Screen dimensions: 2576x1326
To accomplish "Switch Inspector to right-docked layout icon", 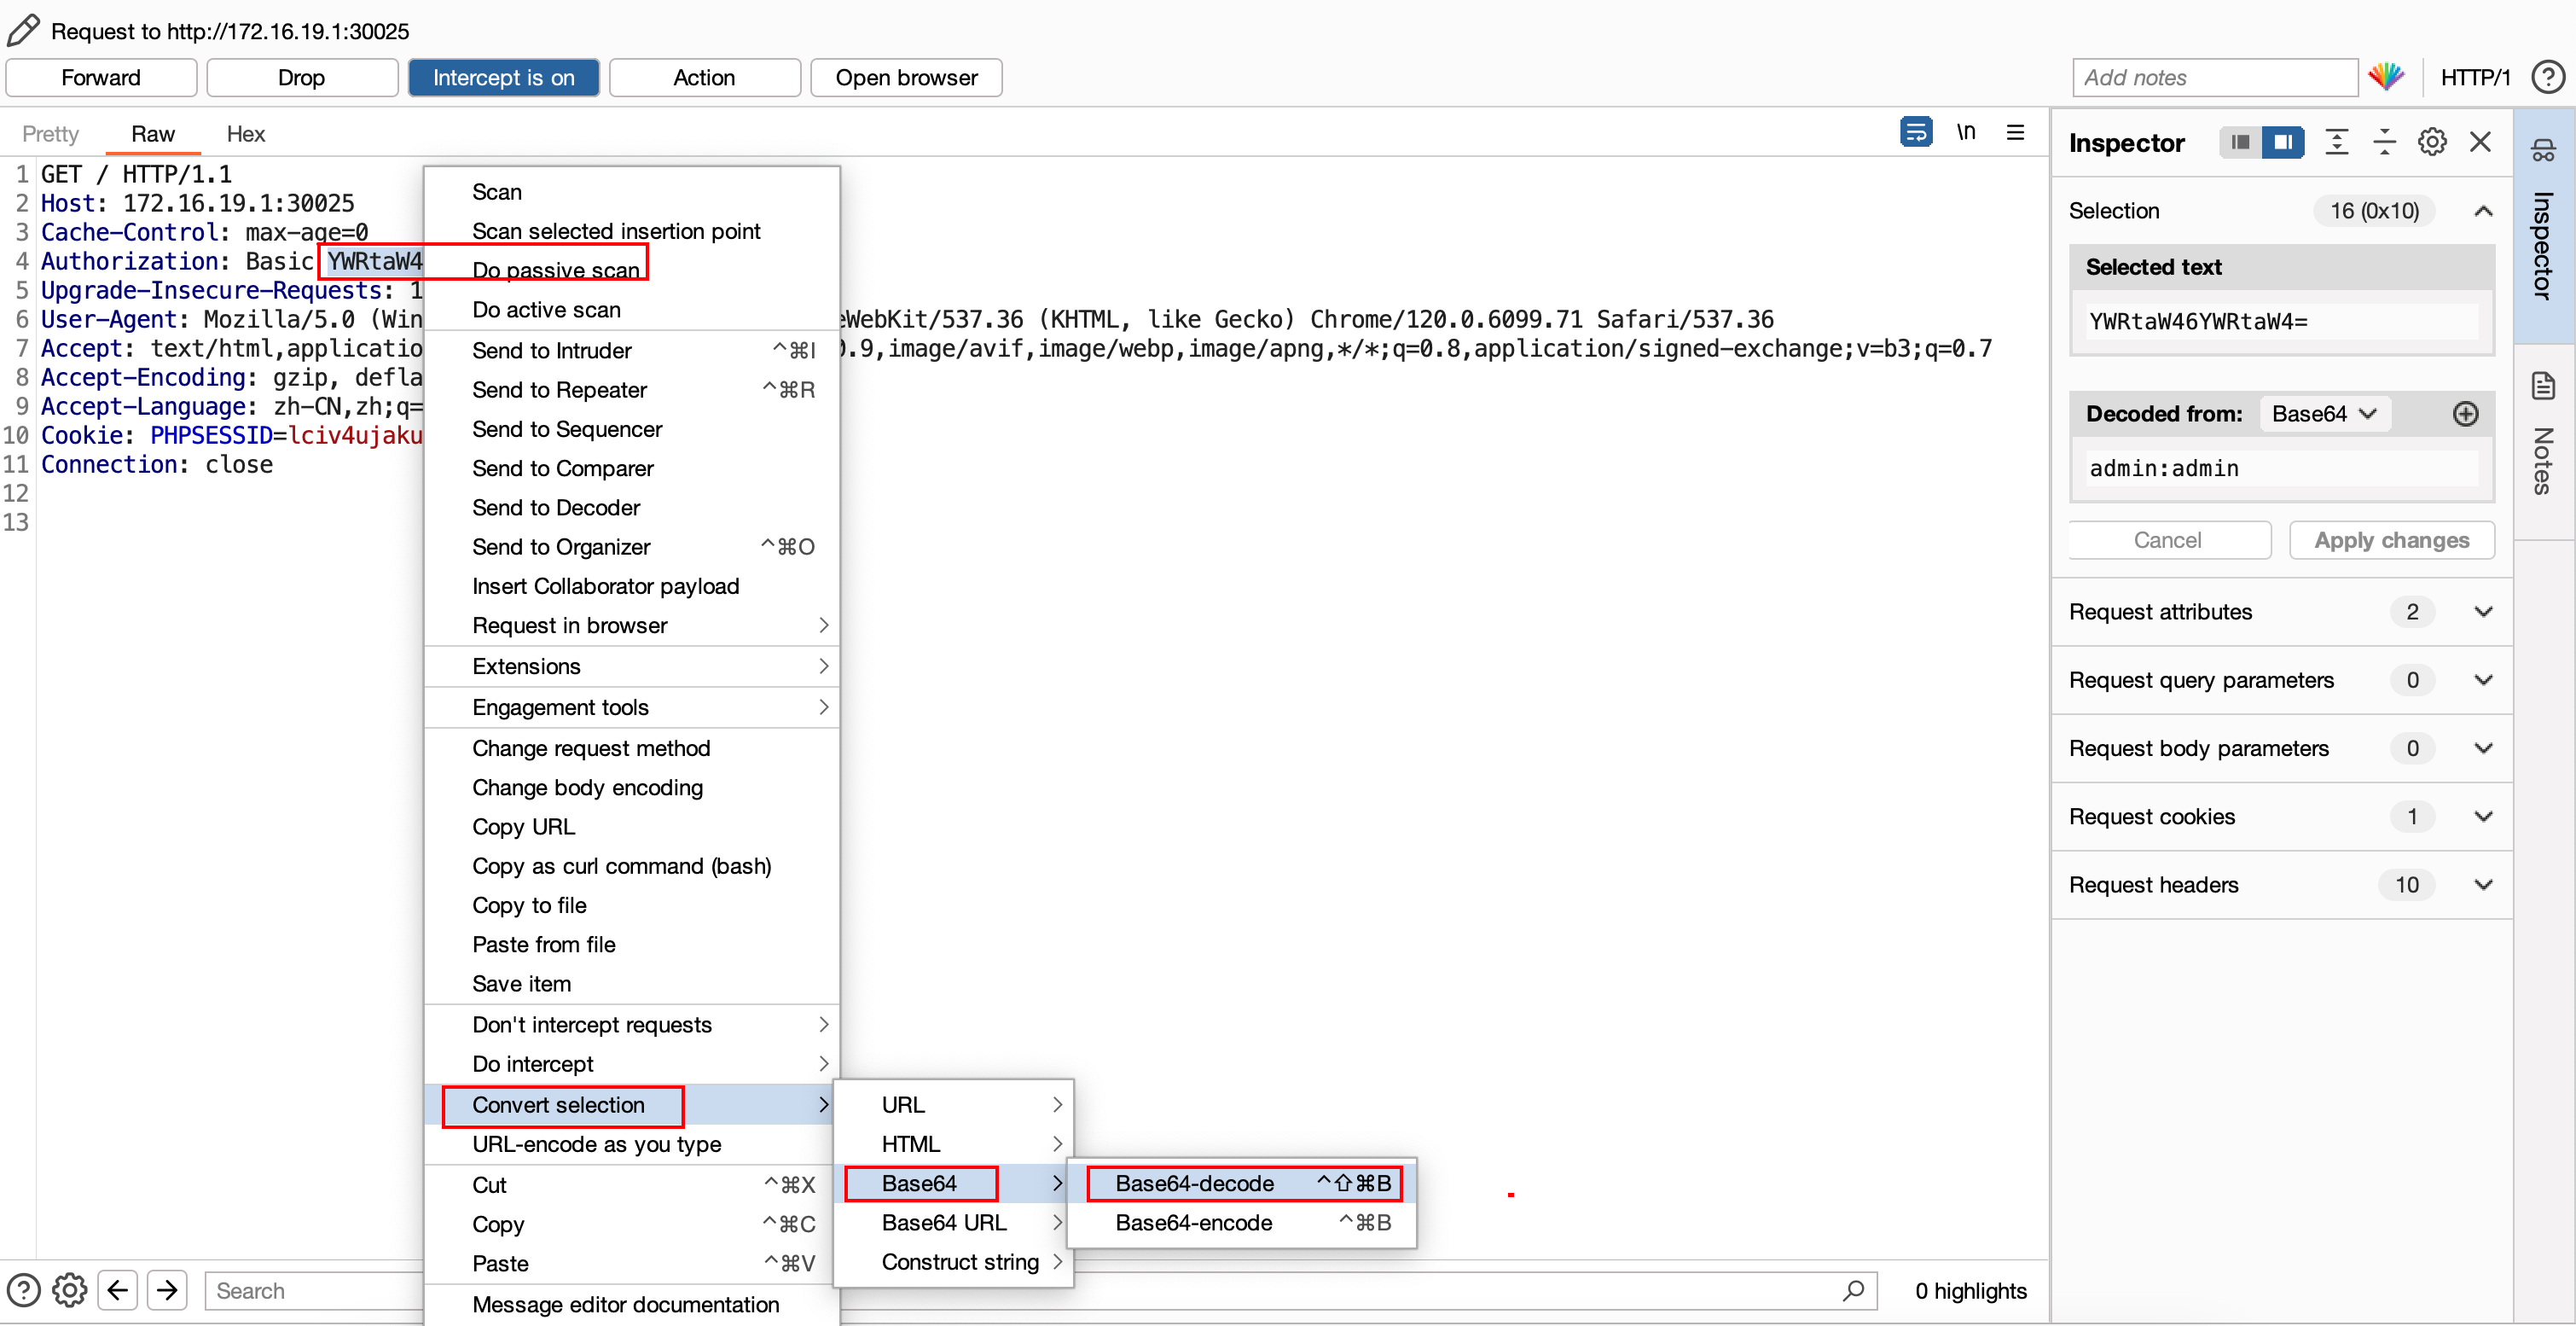I will coord(2283,142).
